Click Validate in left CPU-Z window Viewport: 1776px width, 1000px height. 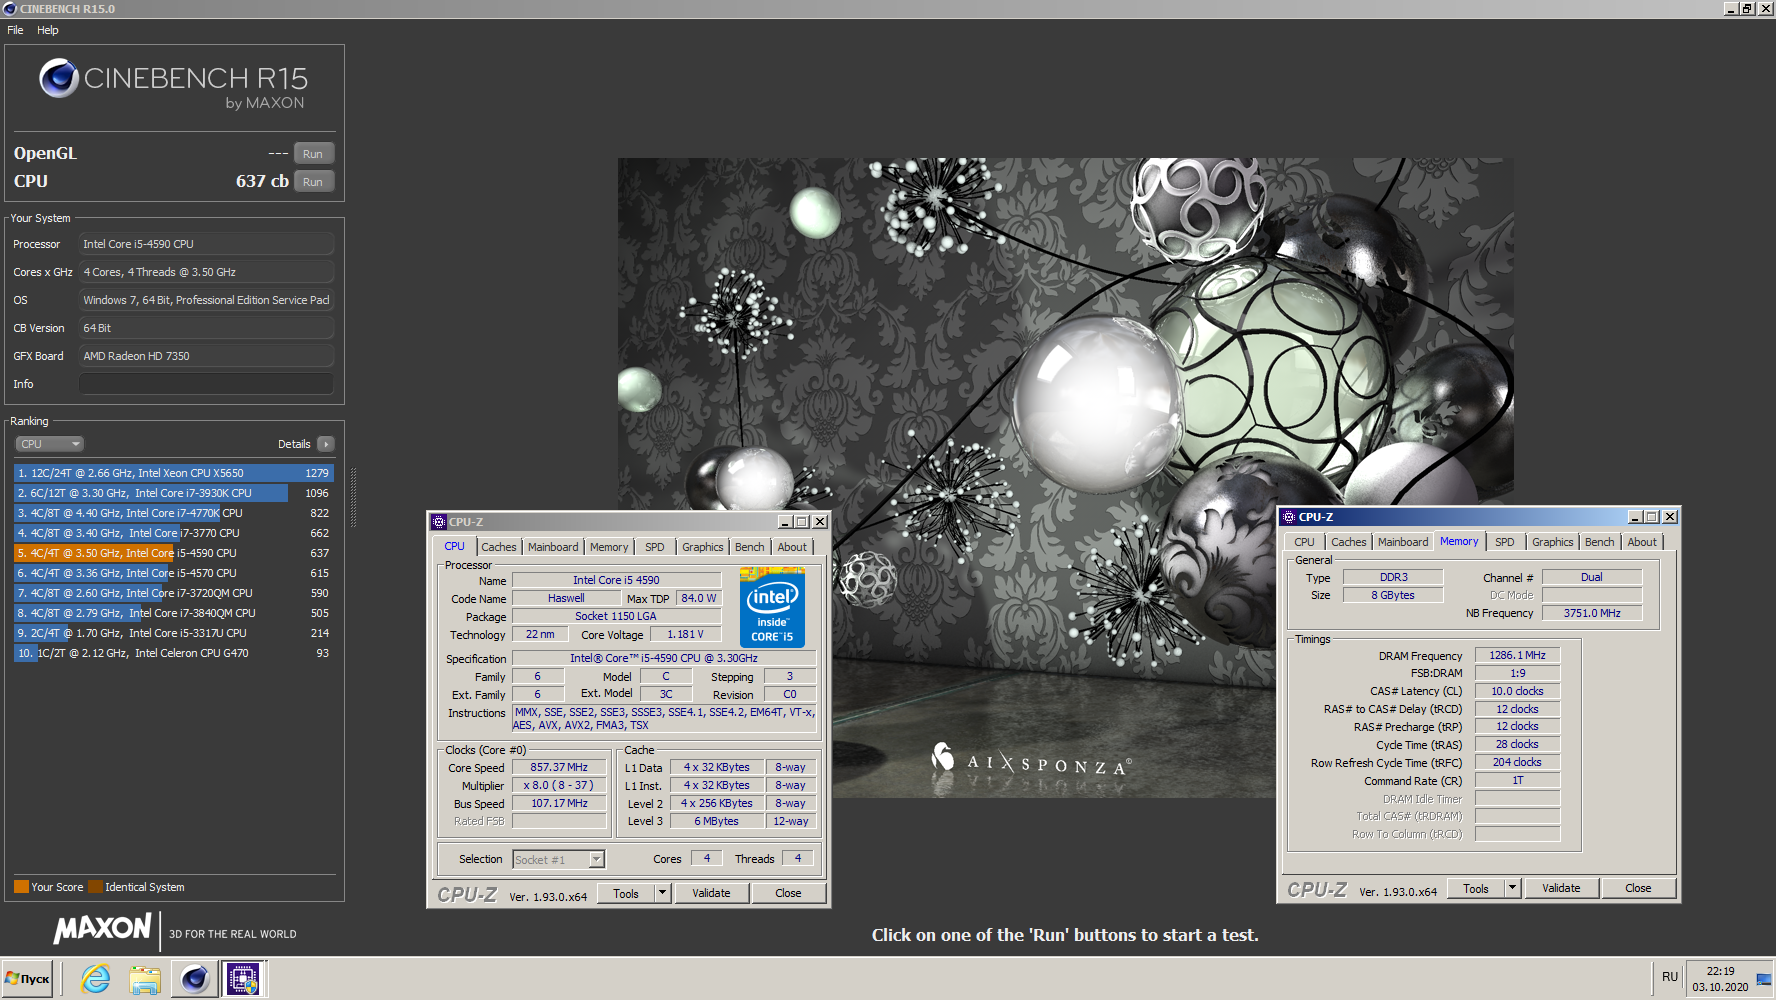coord(711,893)
